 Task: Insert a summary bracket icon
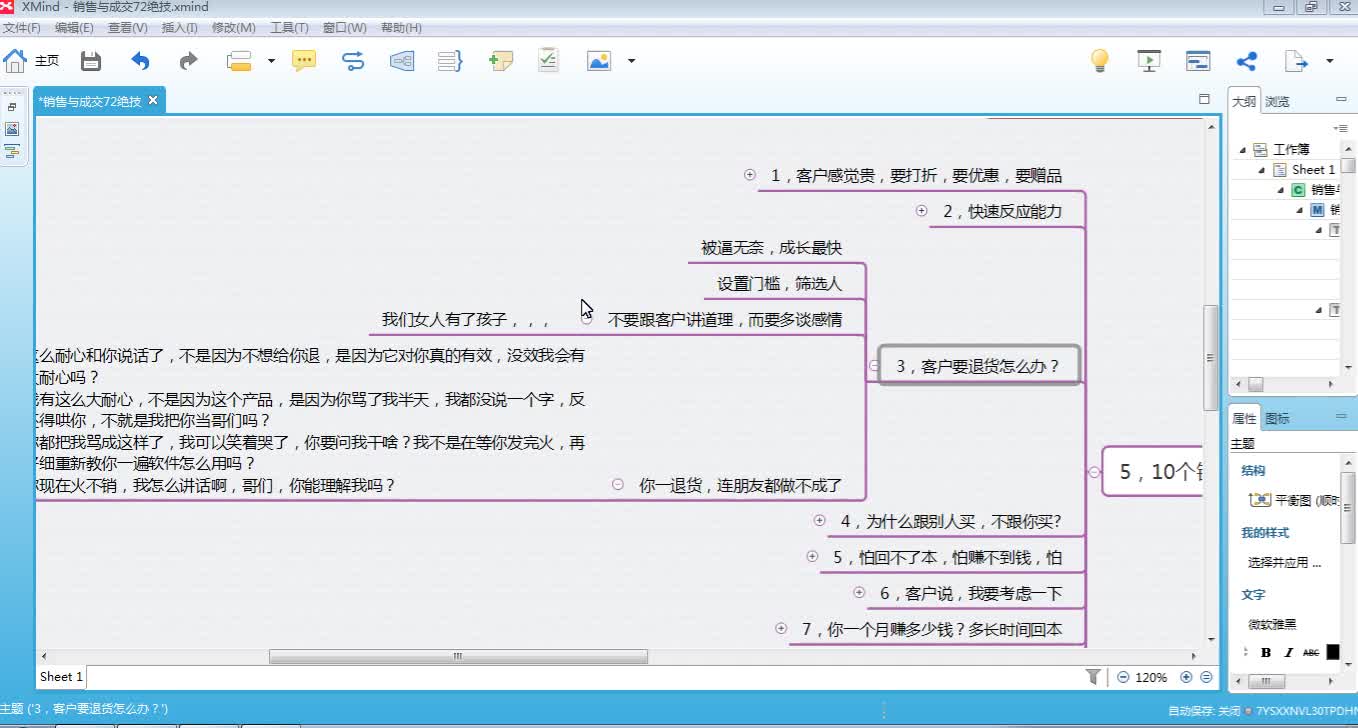pos(450,61)
